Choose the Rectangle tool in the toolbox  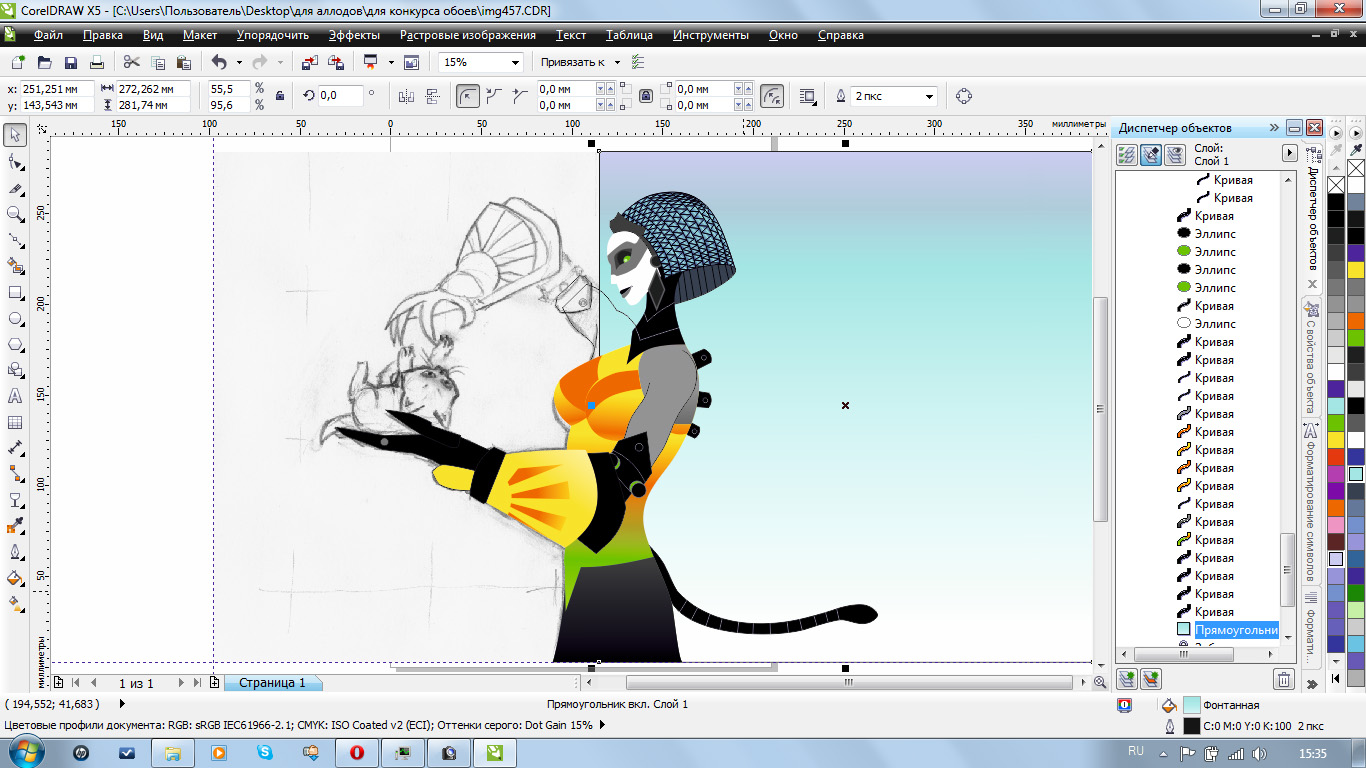(15, 292)
